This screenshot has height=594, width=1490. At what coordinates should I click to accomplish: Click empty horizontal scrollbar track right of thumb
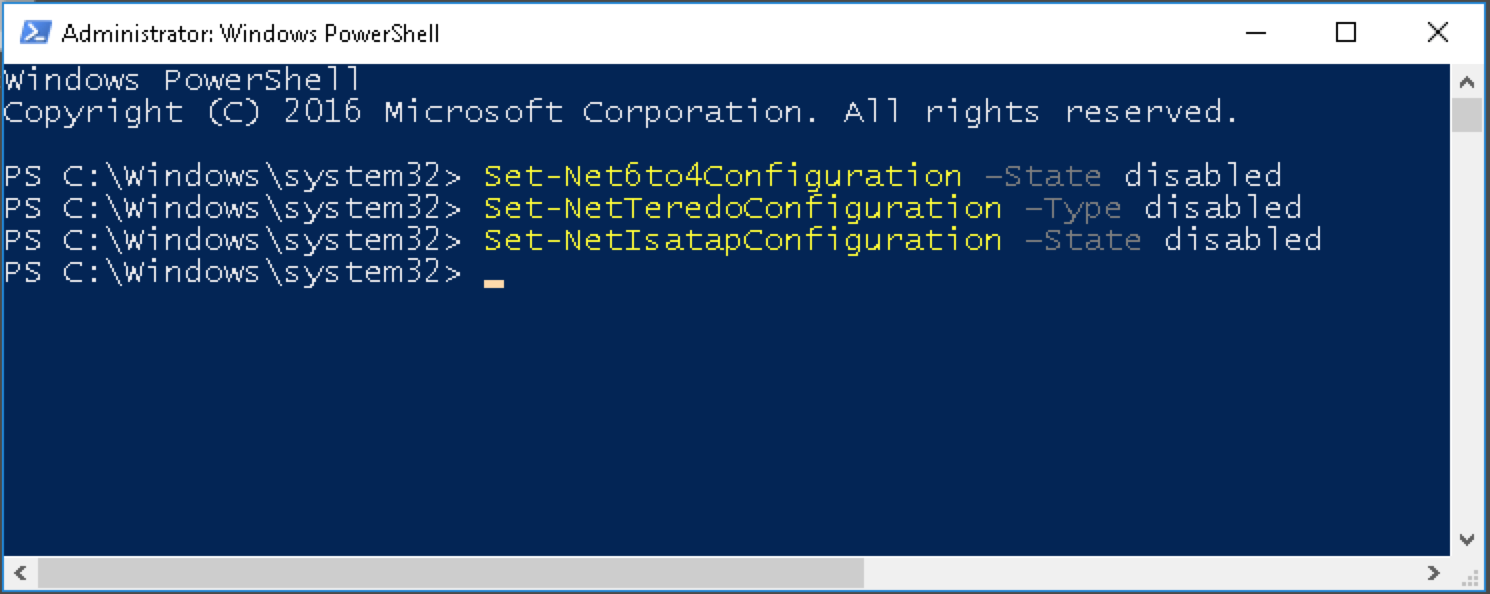[1140, 573]
